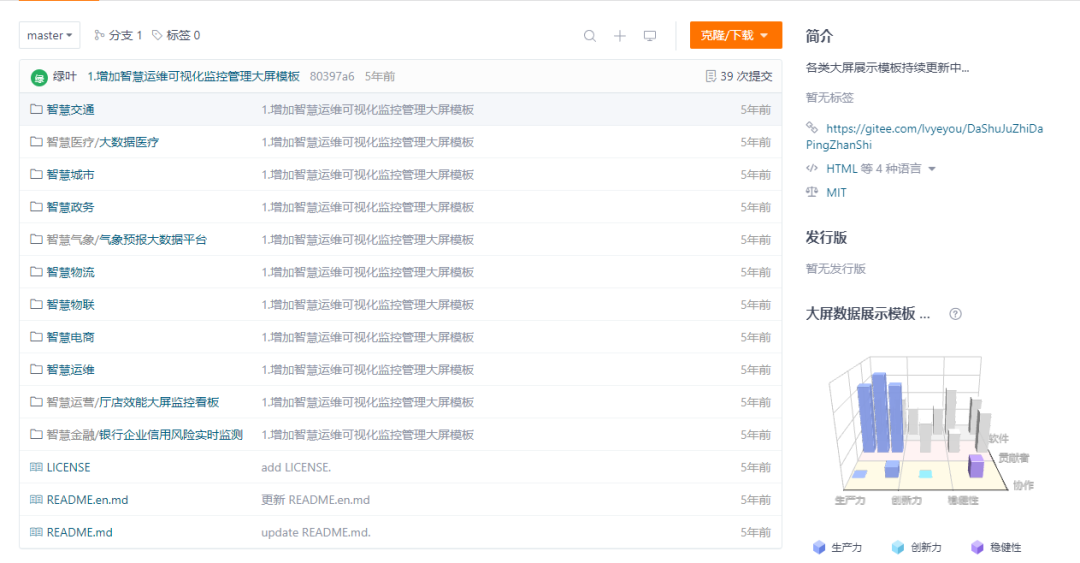Click the 生产力 legend color swatch
The width and height of the screenshot is (1080, 563).
(820, 547)
